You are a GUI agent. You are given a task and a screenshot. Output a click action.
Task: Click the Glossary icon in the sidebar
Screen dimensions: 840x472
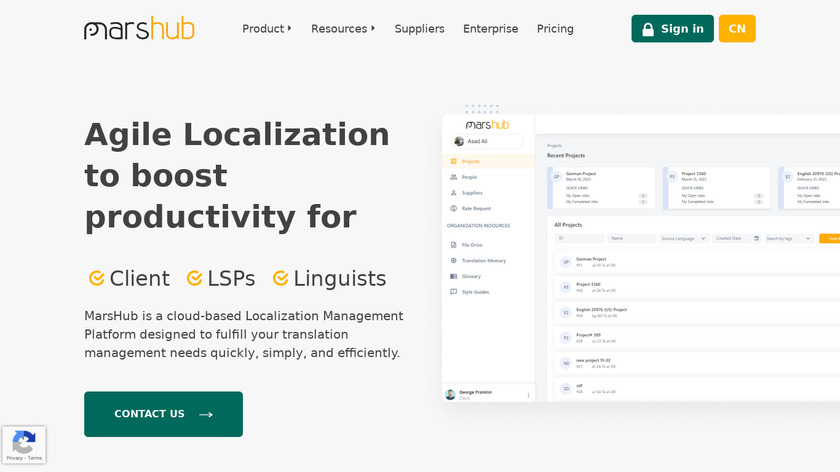coord(454,276)
